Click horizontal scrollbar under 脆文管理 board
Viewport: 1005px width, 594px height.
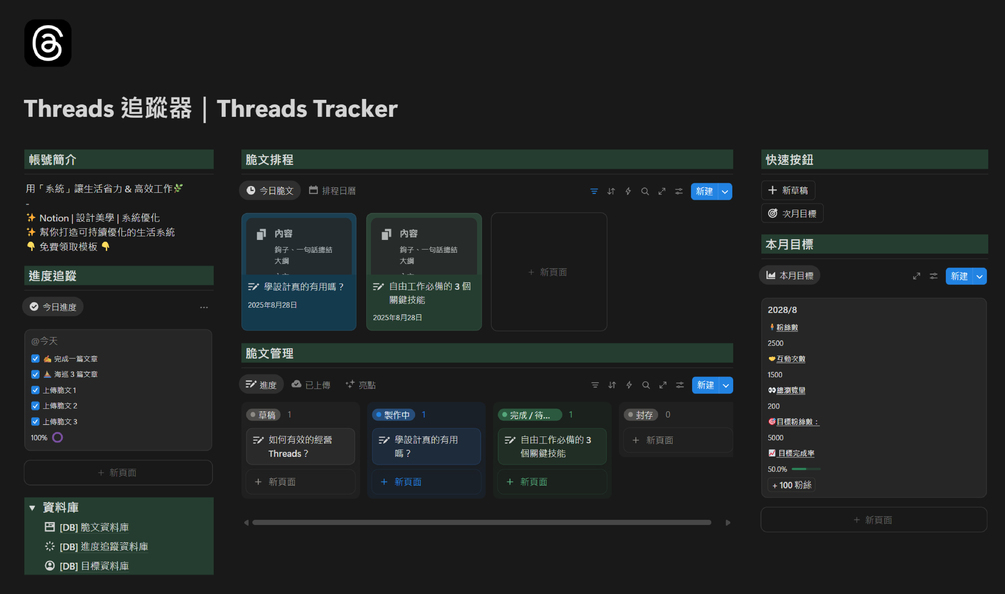tap(481, 522)
